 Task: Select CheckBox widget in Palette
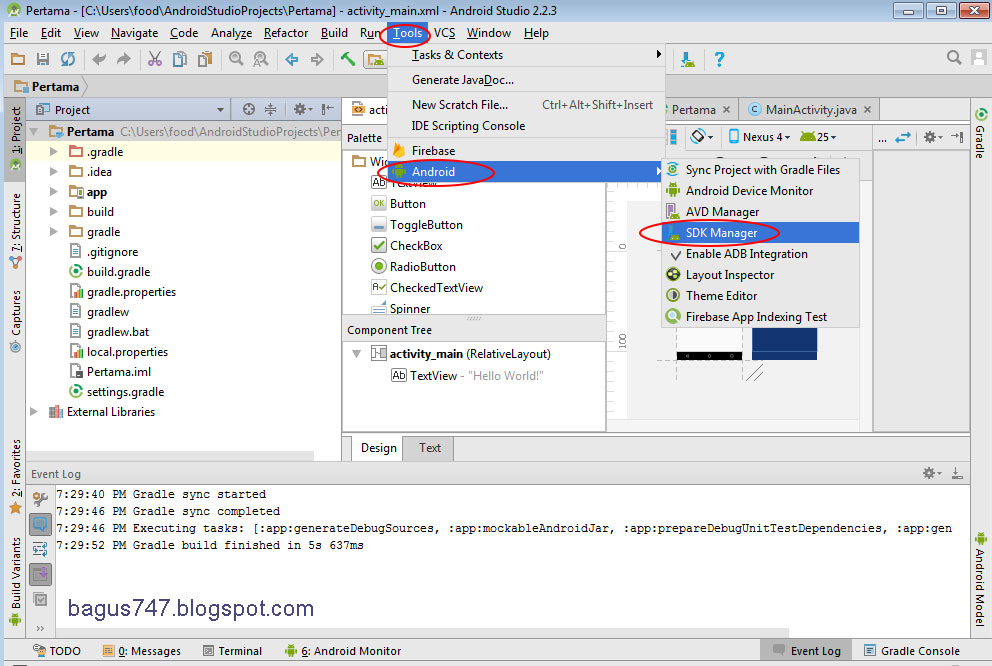pos(416,245)
